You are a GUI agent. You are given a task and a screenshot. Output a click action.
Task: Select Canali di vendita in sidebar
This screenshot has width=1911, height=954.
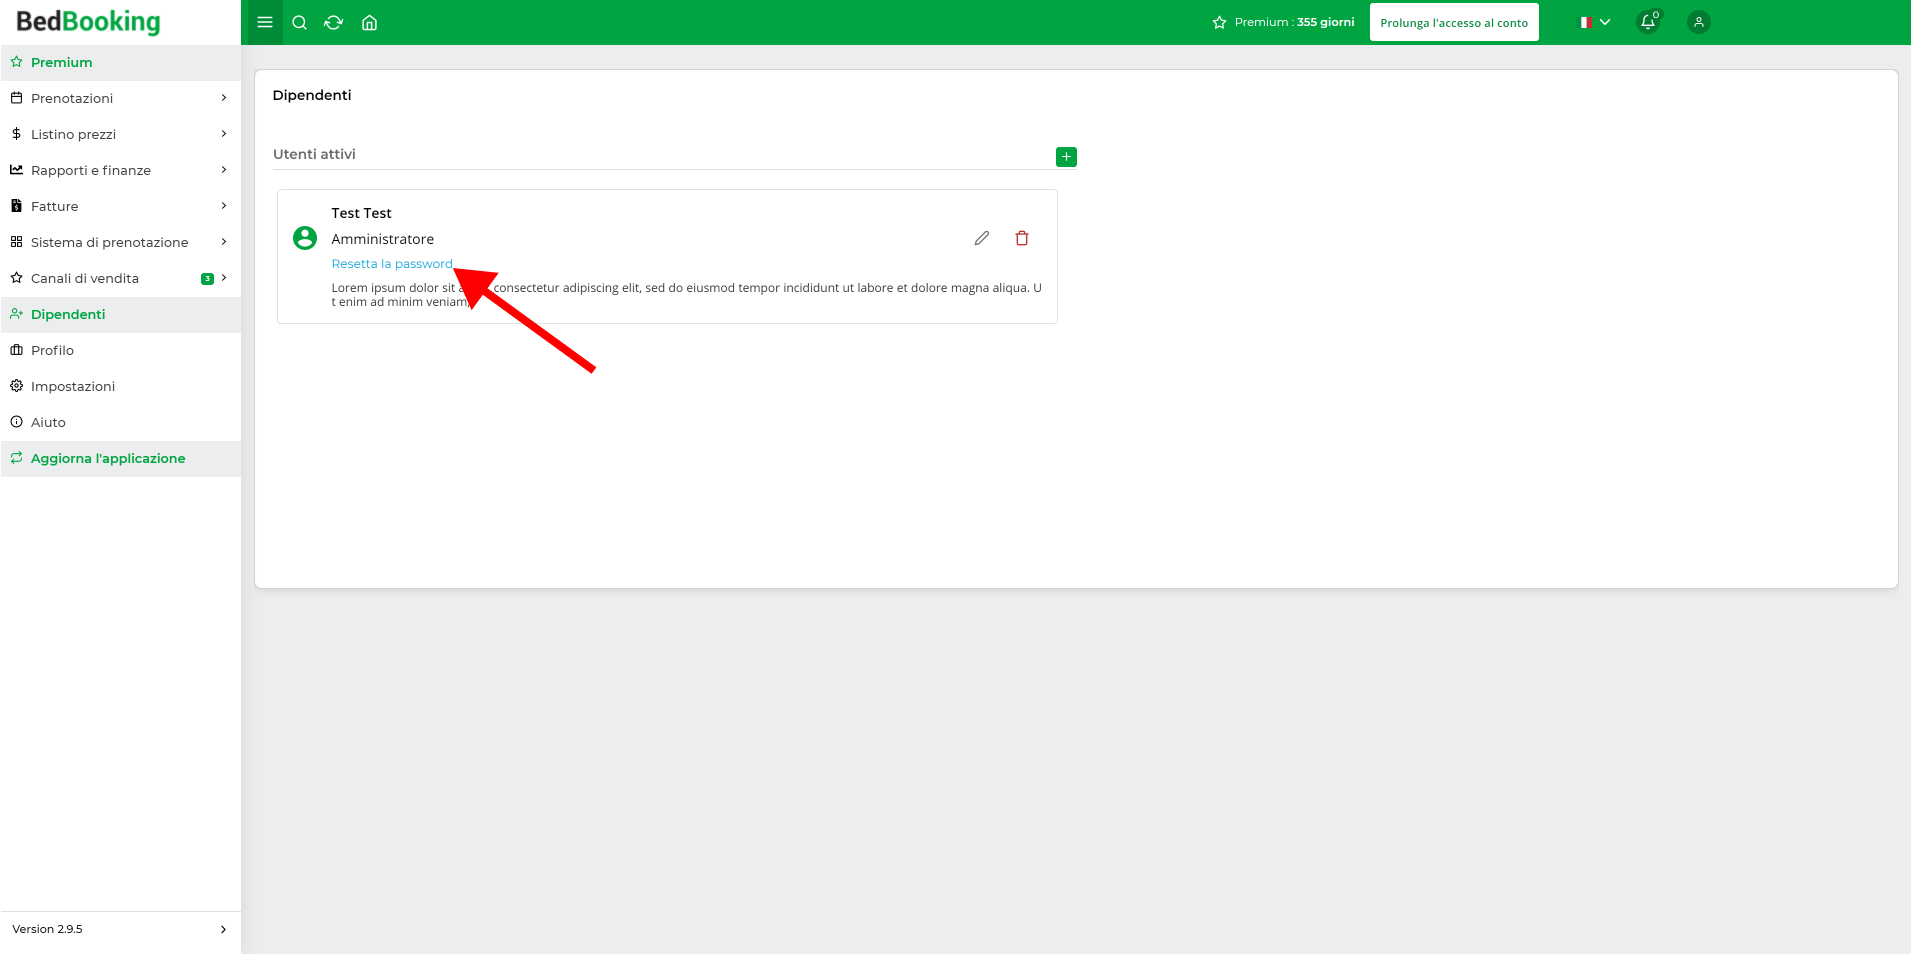click(x=85, y=278)
